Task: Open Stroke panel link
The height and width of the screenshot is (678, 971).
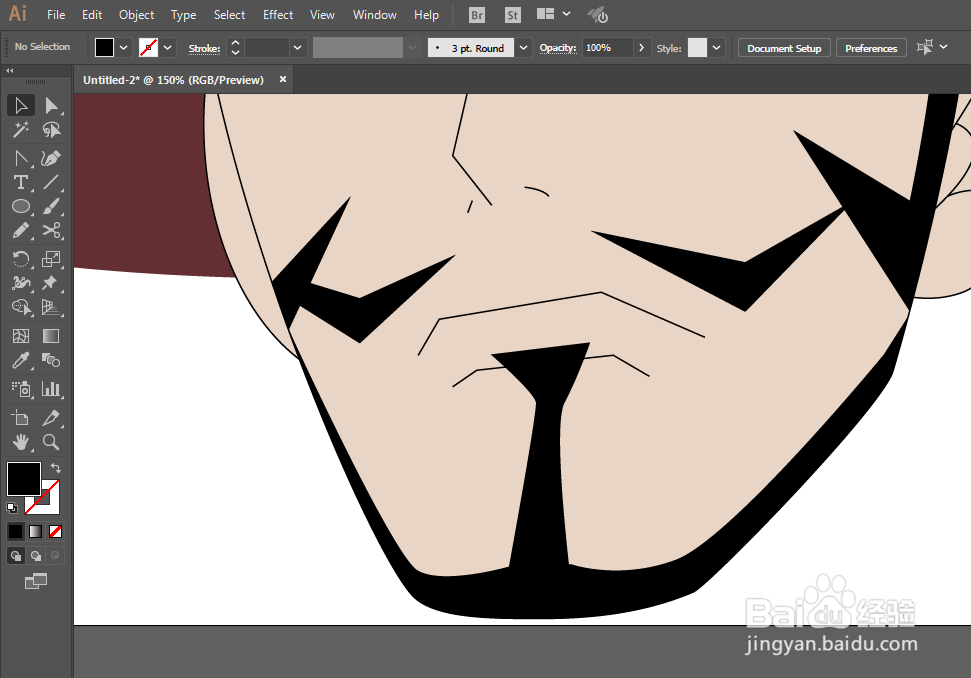Action: [204, 48]
